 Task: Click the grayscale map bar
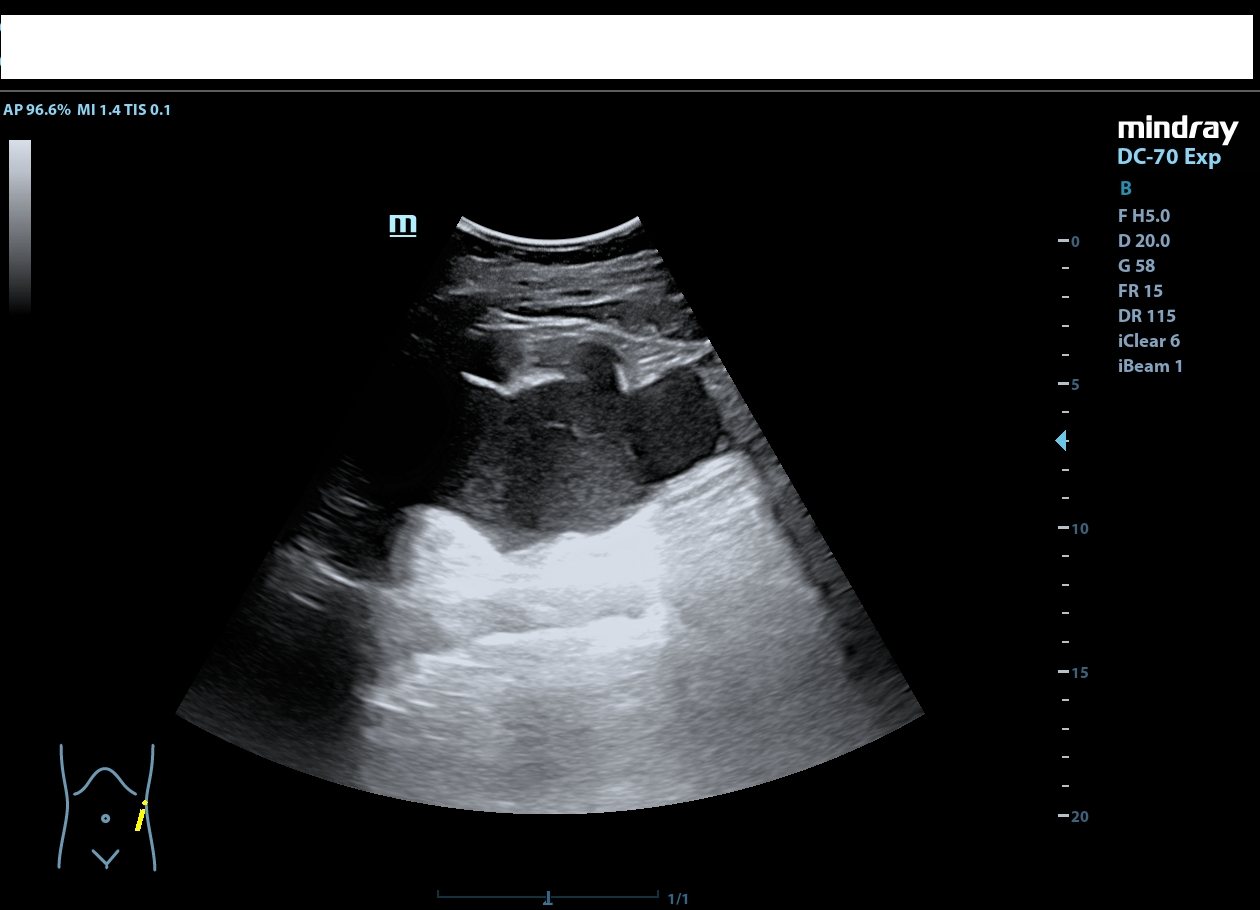(20, 226)
